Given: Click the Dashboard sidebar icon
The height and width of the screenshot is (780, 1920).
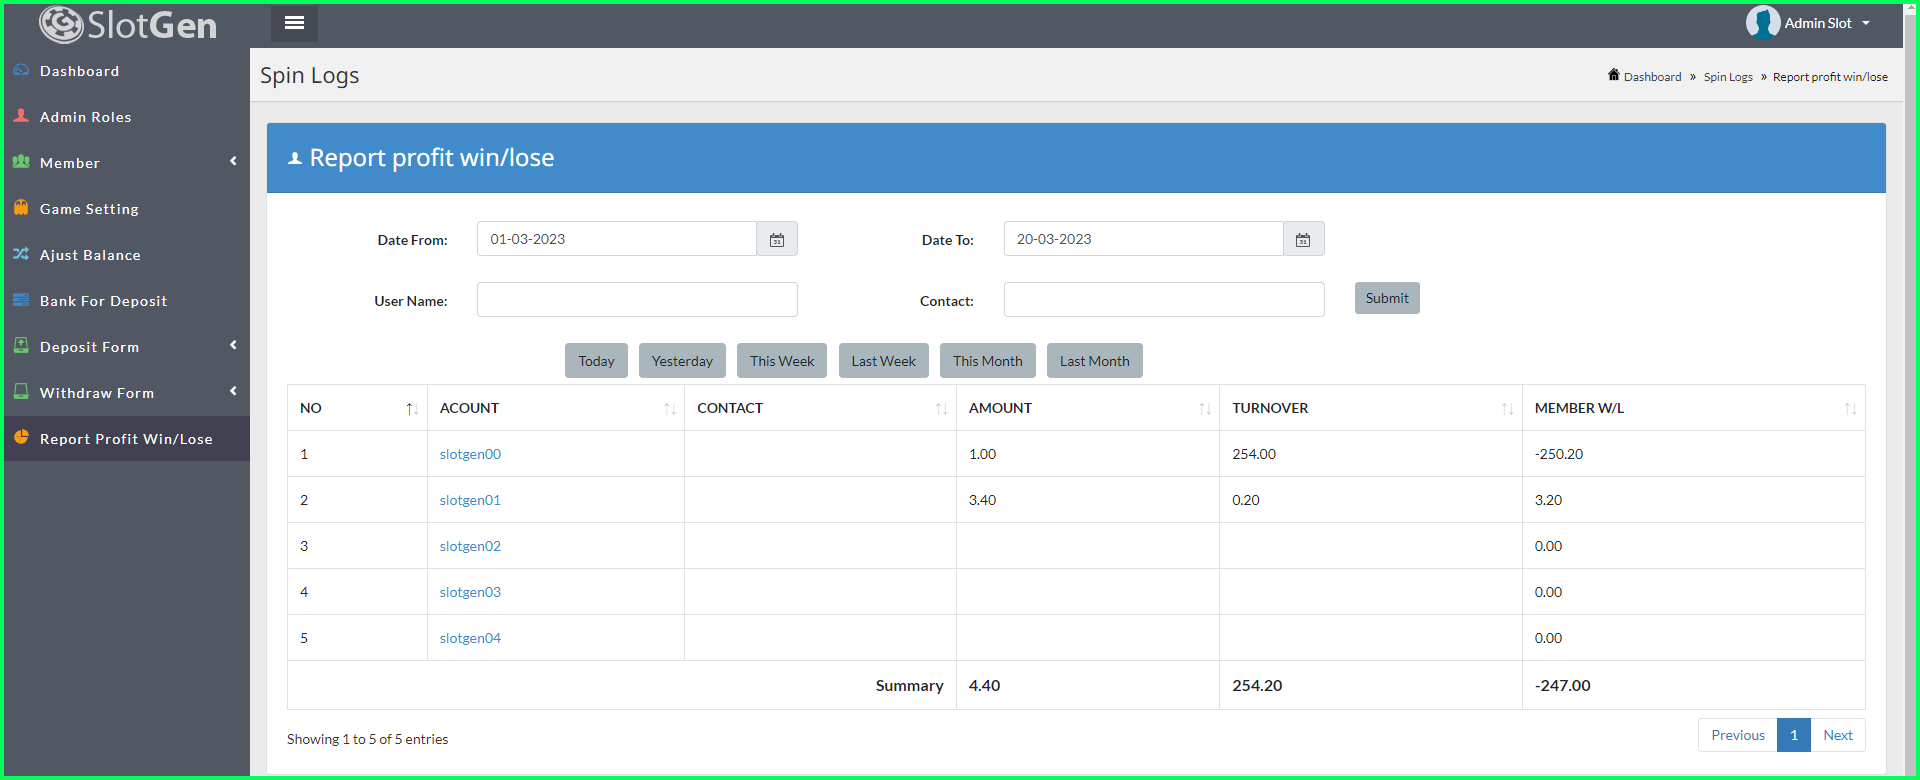Looking at the screenshot, I should pos(21,70).
